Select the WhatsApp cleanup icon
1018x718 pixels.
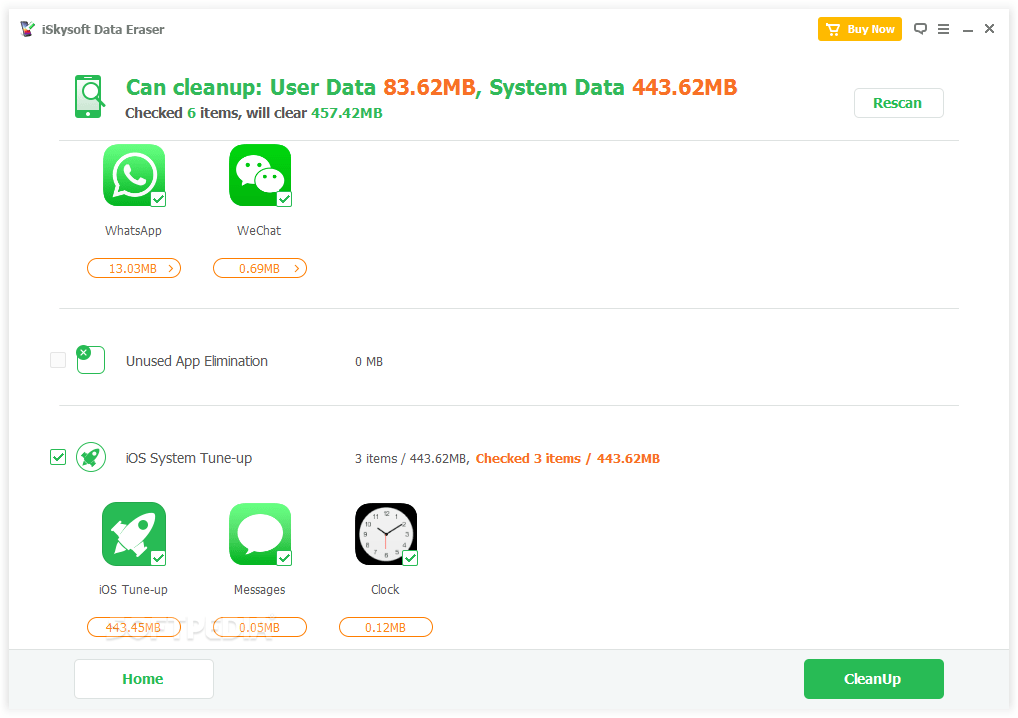pos(133,175)
